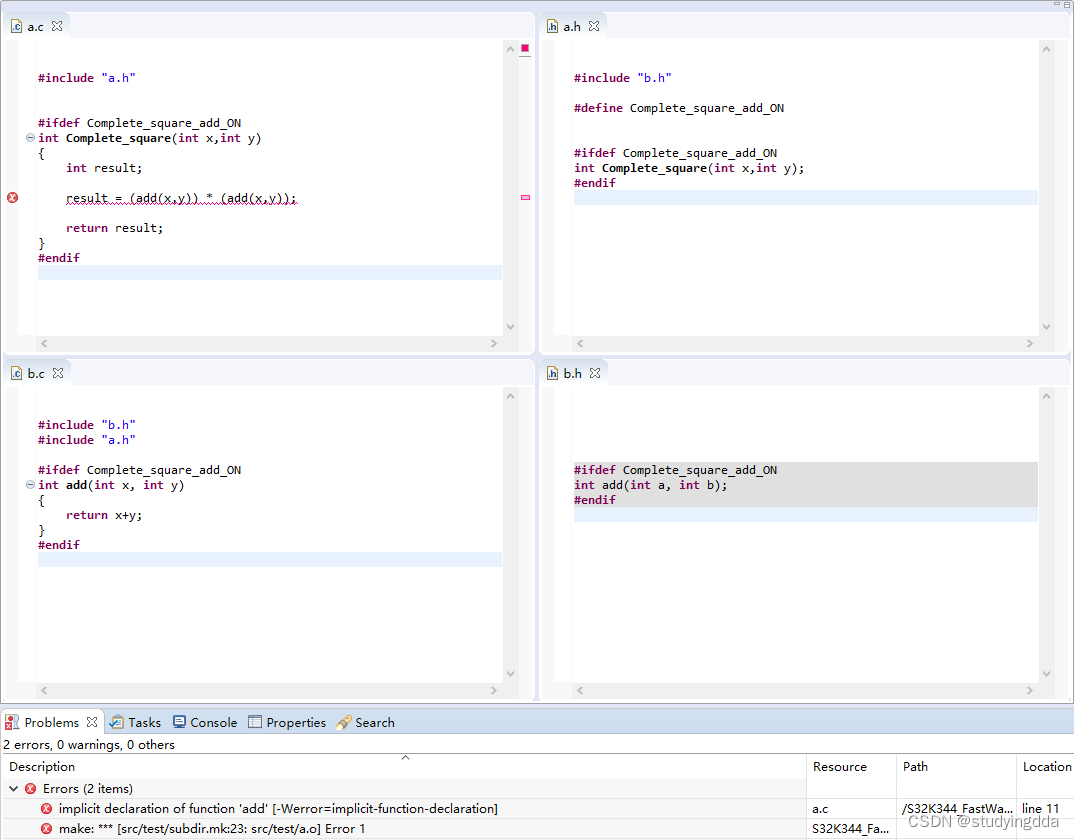Click the Problems view icon
This screenshot has height=840, width=1074.
click(12, 722)
